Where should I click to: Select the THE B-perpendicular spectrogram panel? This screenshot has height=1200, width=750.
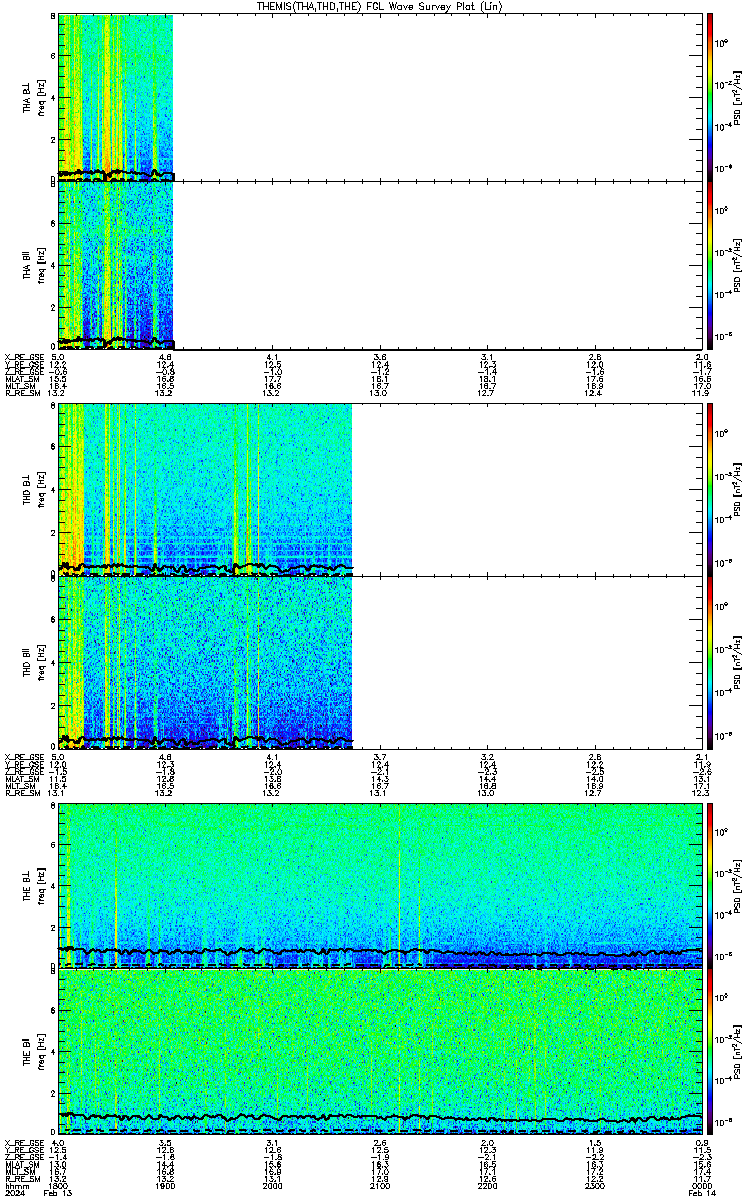coord(380,885)
